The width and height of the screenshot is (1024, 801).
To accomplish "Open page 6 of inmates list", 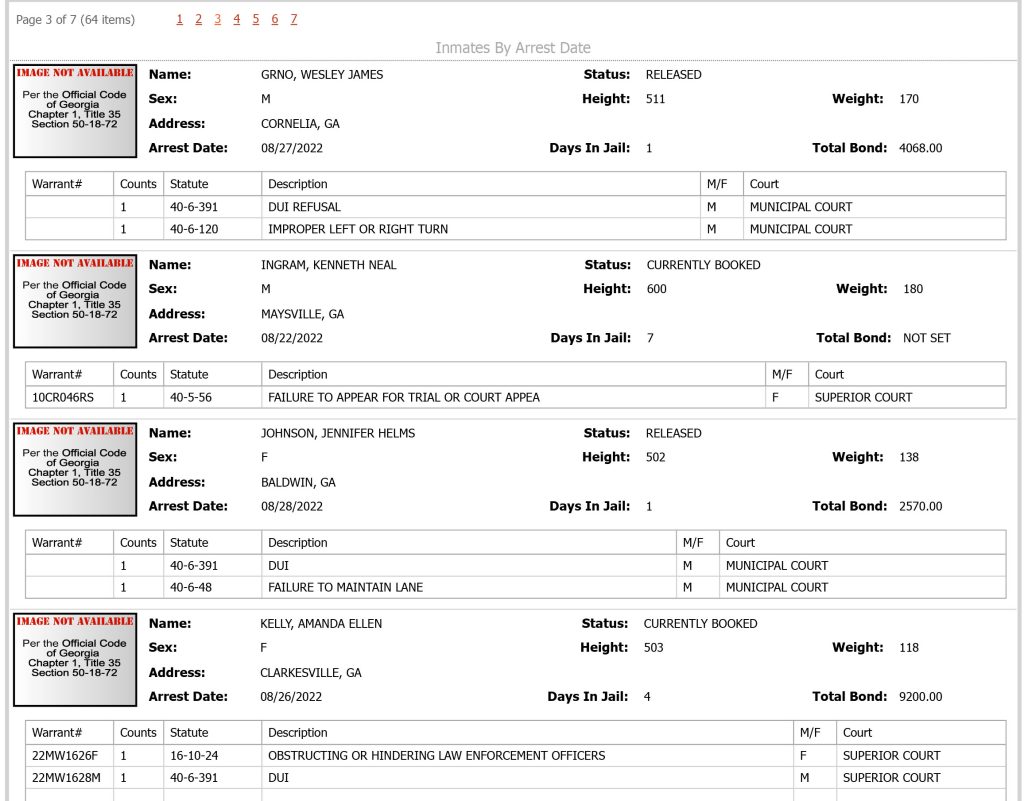I will [275, 20].
